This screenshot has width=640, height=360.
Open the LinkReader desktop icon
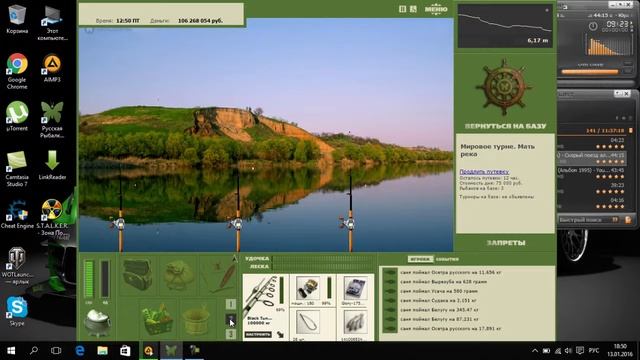pos(52,165)
